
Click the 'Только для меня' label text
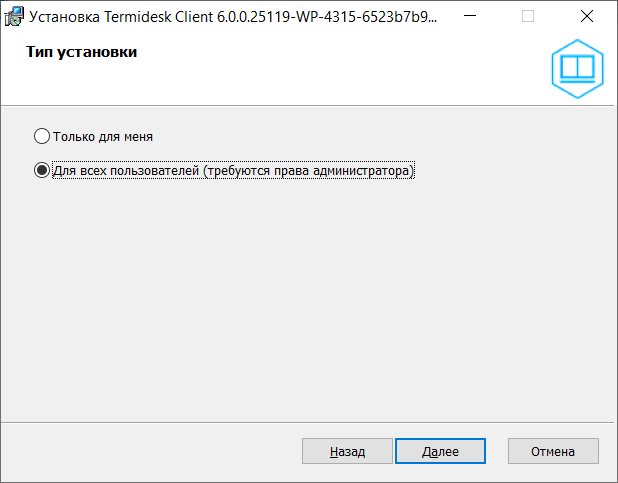point(103,136)
